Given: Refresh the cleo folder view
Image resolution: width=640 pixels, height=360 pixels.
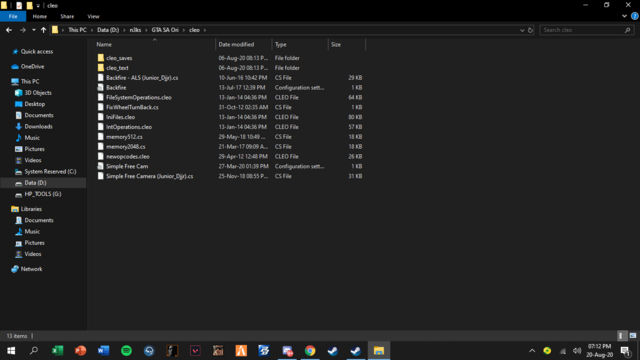Looking at the screenshot, I should 530,30.
